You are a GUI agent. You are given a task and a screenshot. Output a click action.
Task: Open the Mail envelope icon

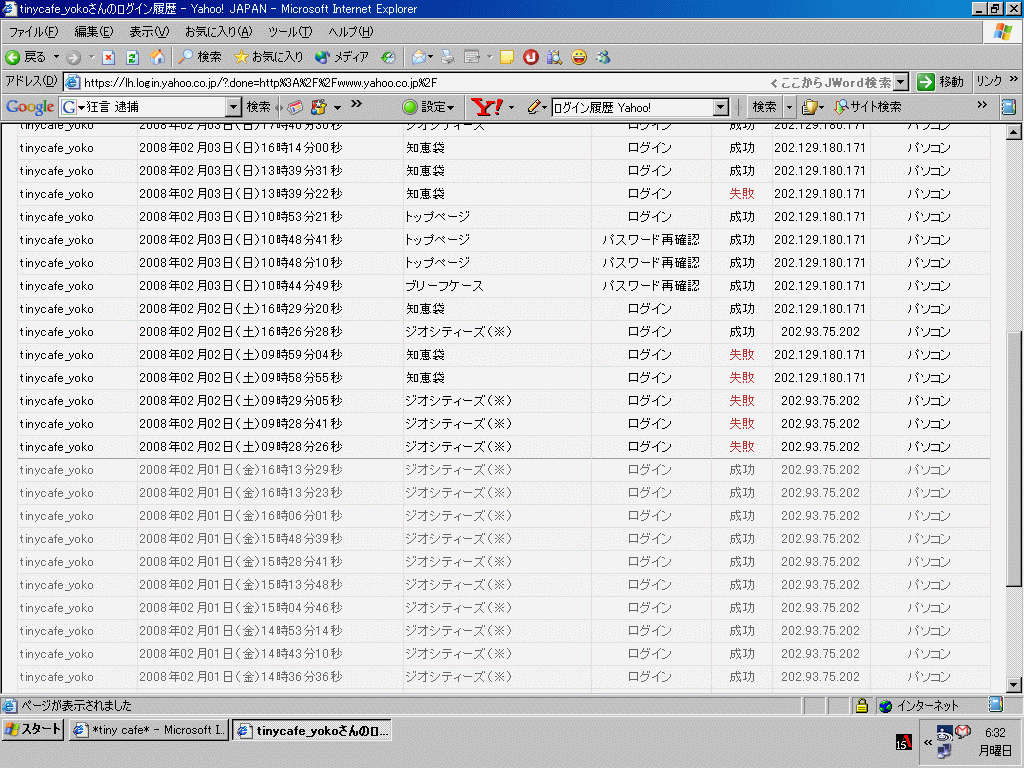tap(419, 57)
